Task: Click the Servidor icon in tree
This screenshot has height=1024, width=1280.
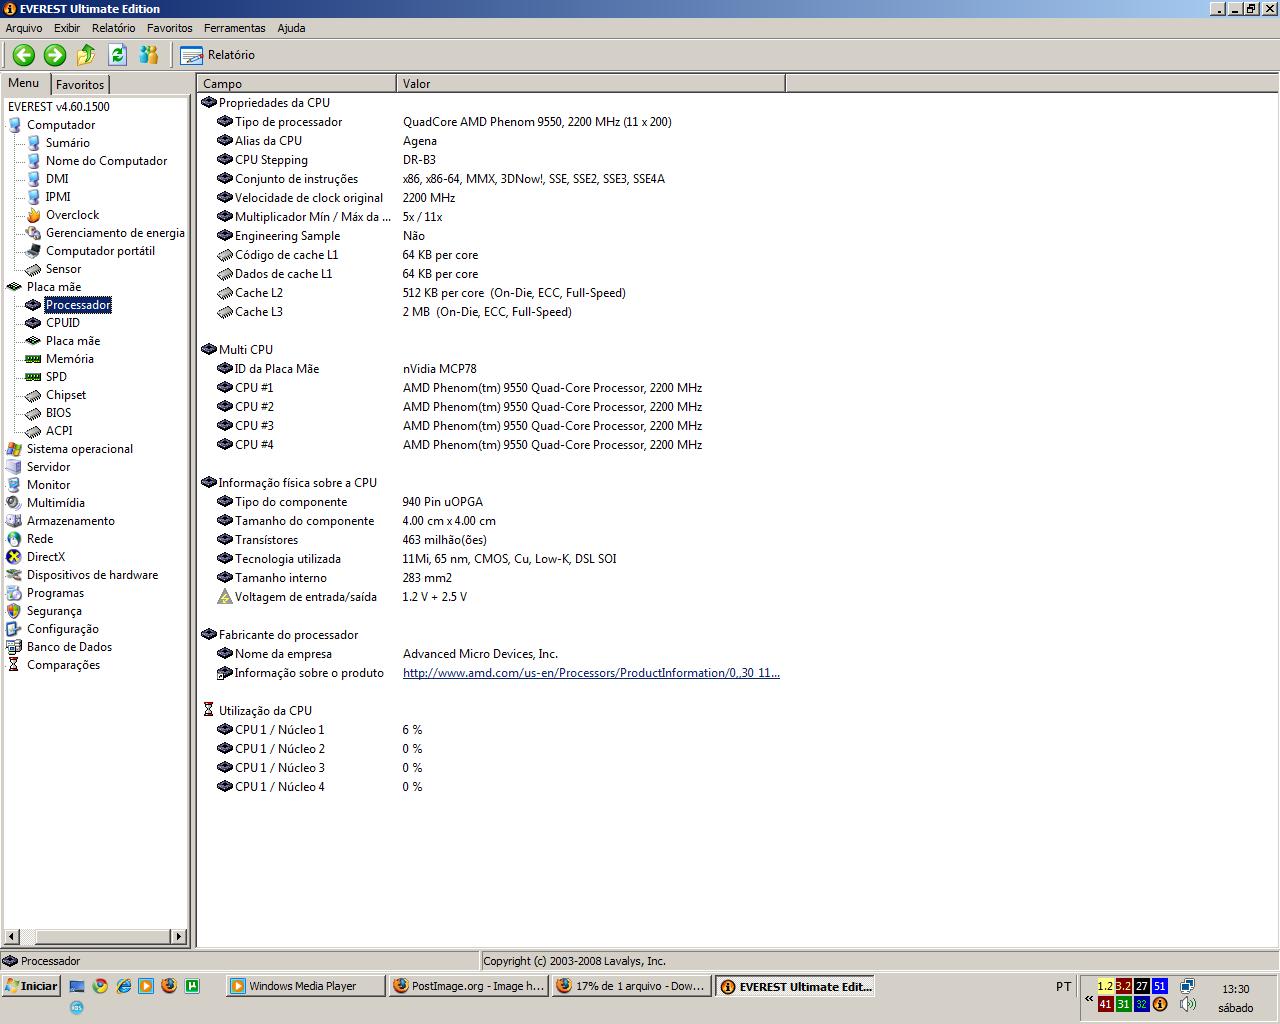Action: [14, 467]
